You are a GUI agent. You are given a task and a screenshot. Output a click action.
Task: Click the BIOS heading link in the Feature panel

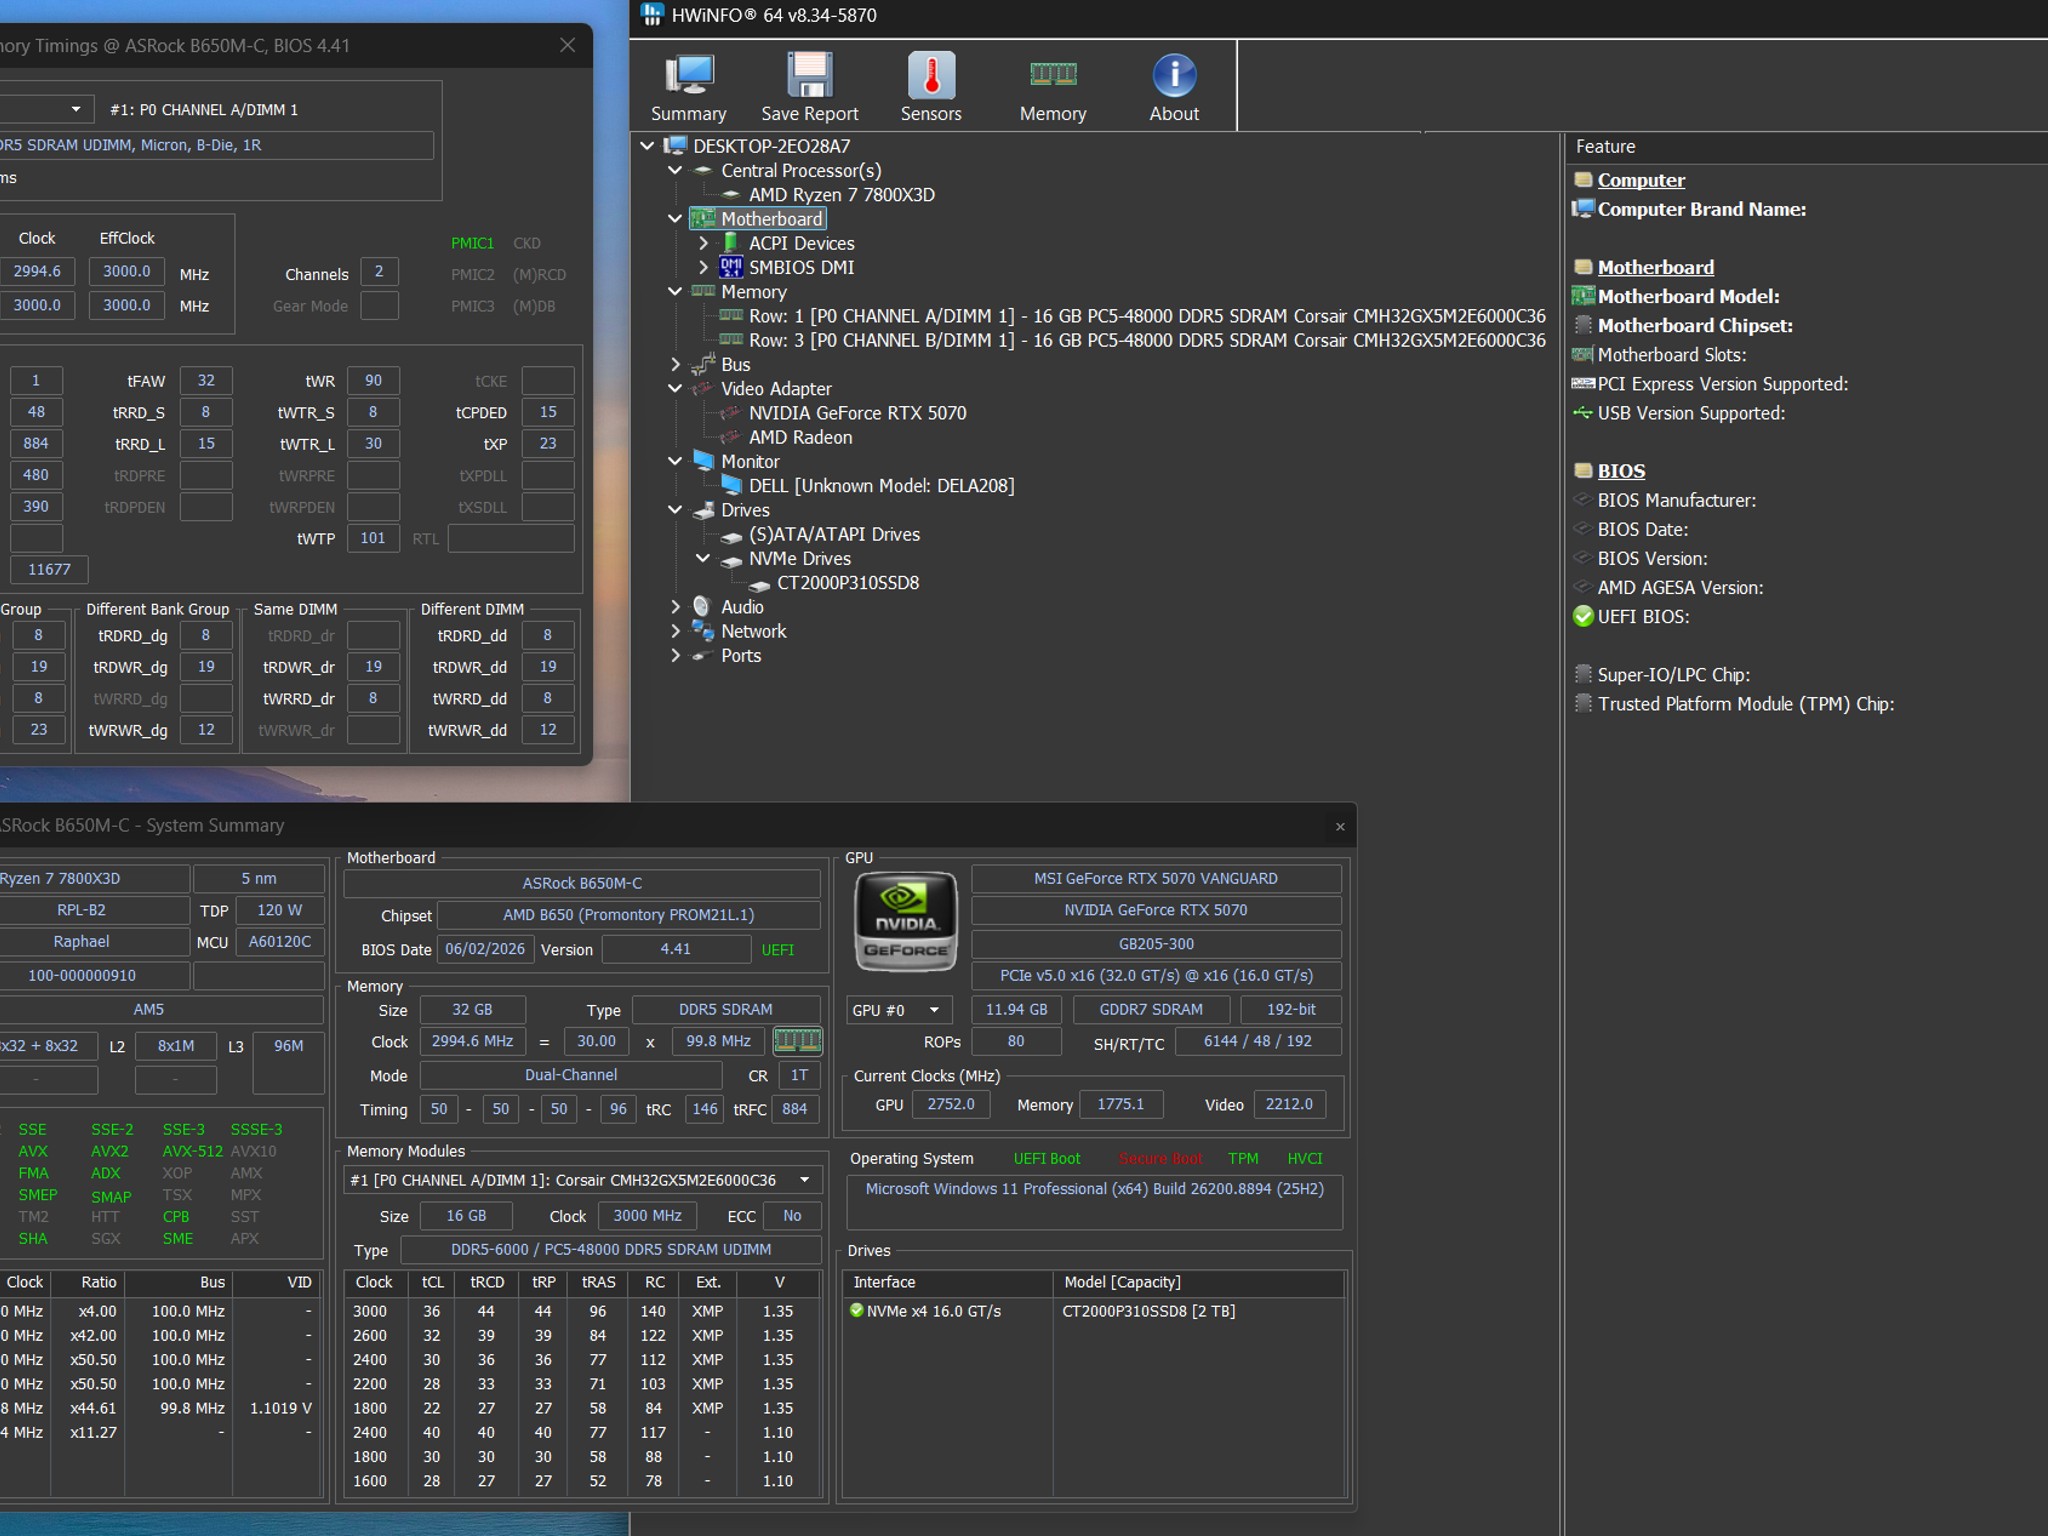[x=1621, y=471]
